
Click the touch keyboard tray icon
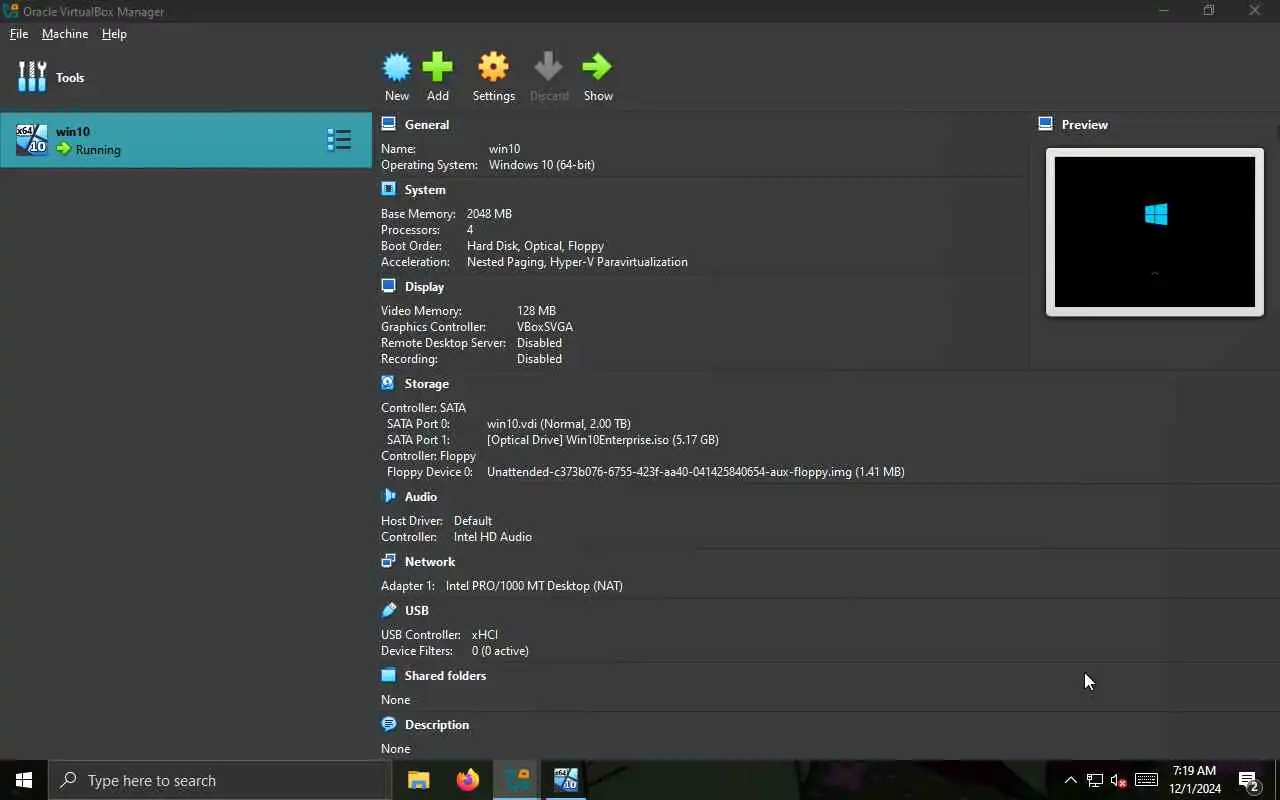1147,780
